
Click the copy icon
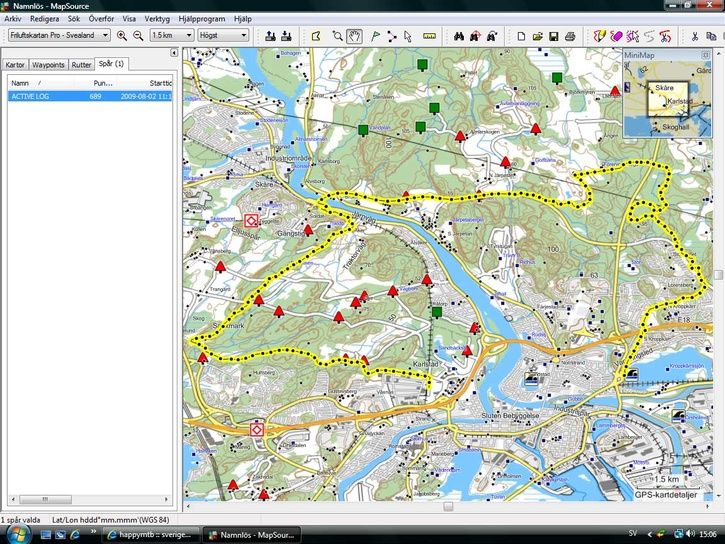(x=711, y=36)
